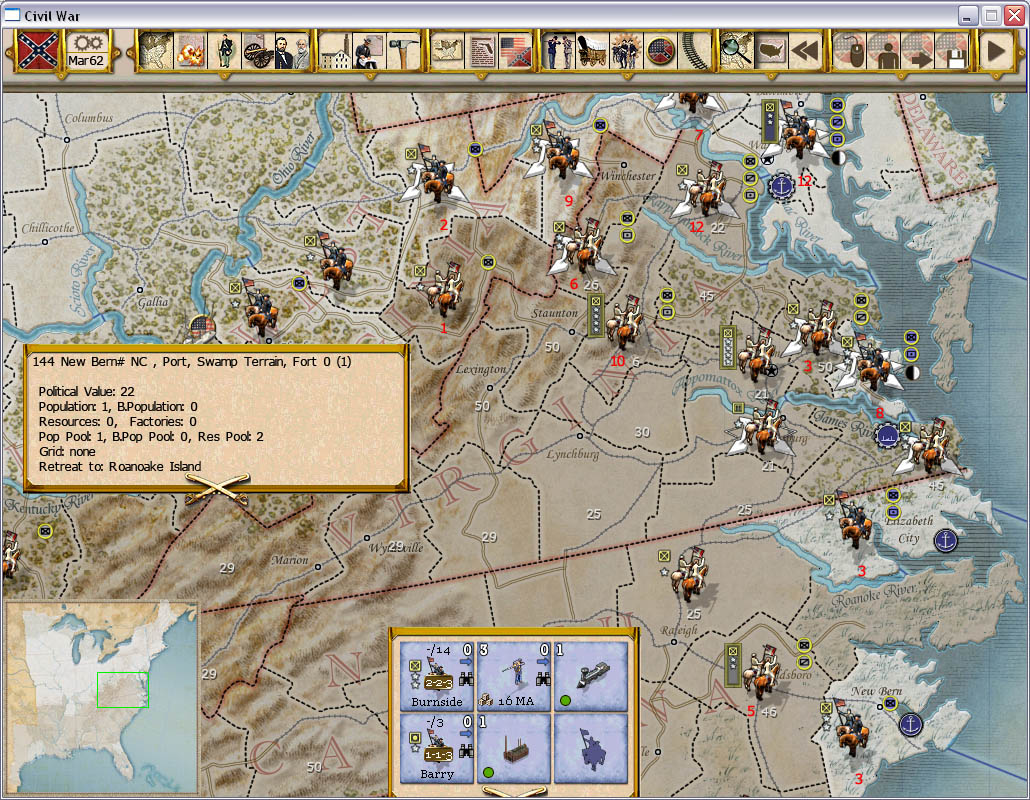Click the play triangle end turn button
Viewport: 1030px width, 800px height.
pos(996,51)
